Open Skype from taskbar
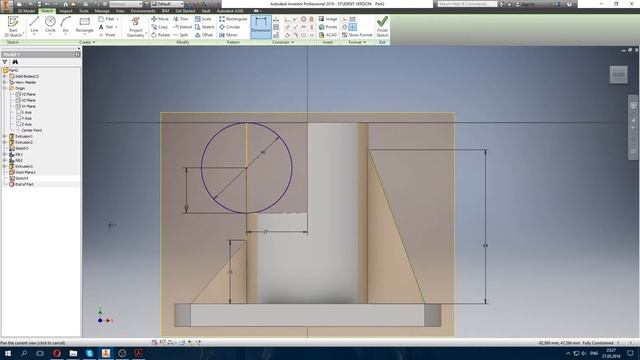 [x=89, y=353]
